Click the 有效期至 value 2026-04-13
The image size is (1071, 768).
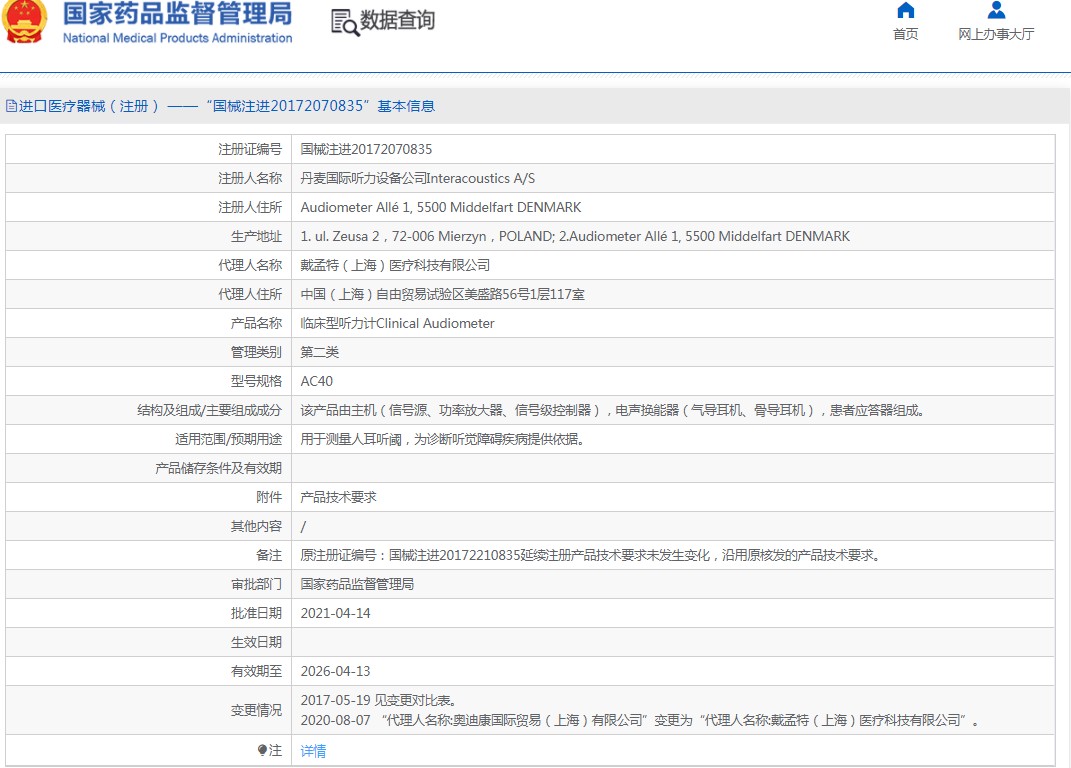pos(335,672)
